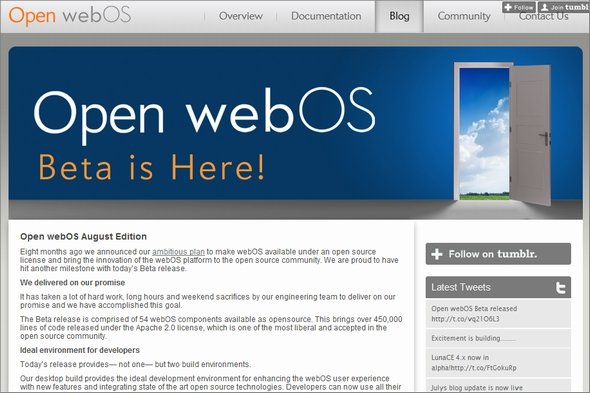Viewport: 590px width, 393px height.
Task: Click the Open webOS Beta is Here banner
Action: click(x=295, y=133)
